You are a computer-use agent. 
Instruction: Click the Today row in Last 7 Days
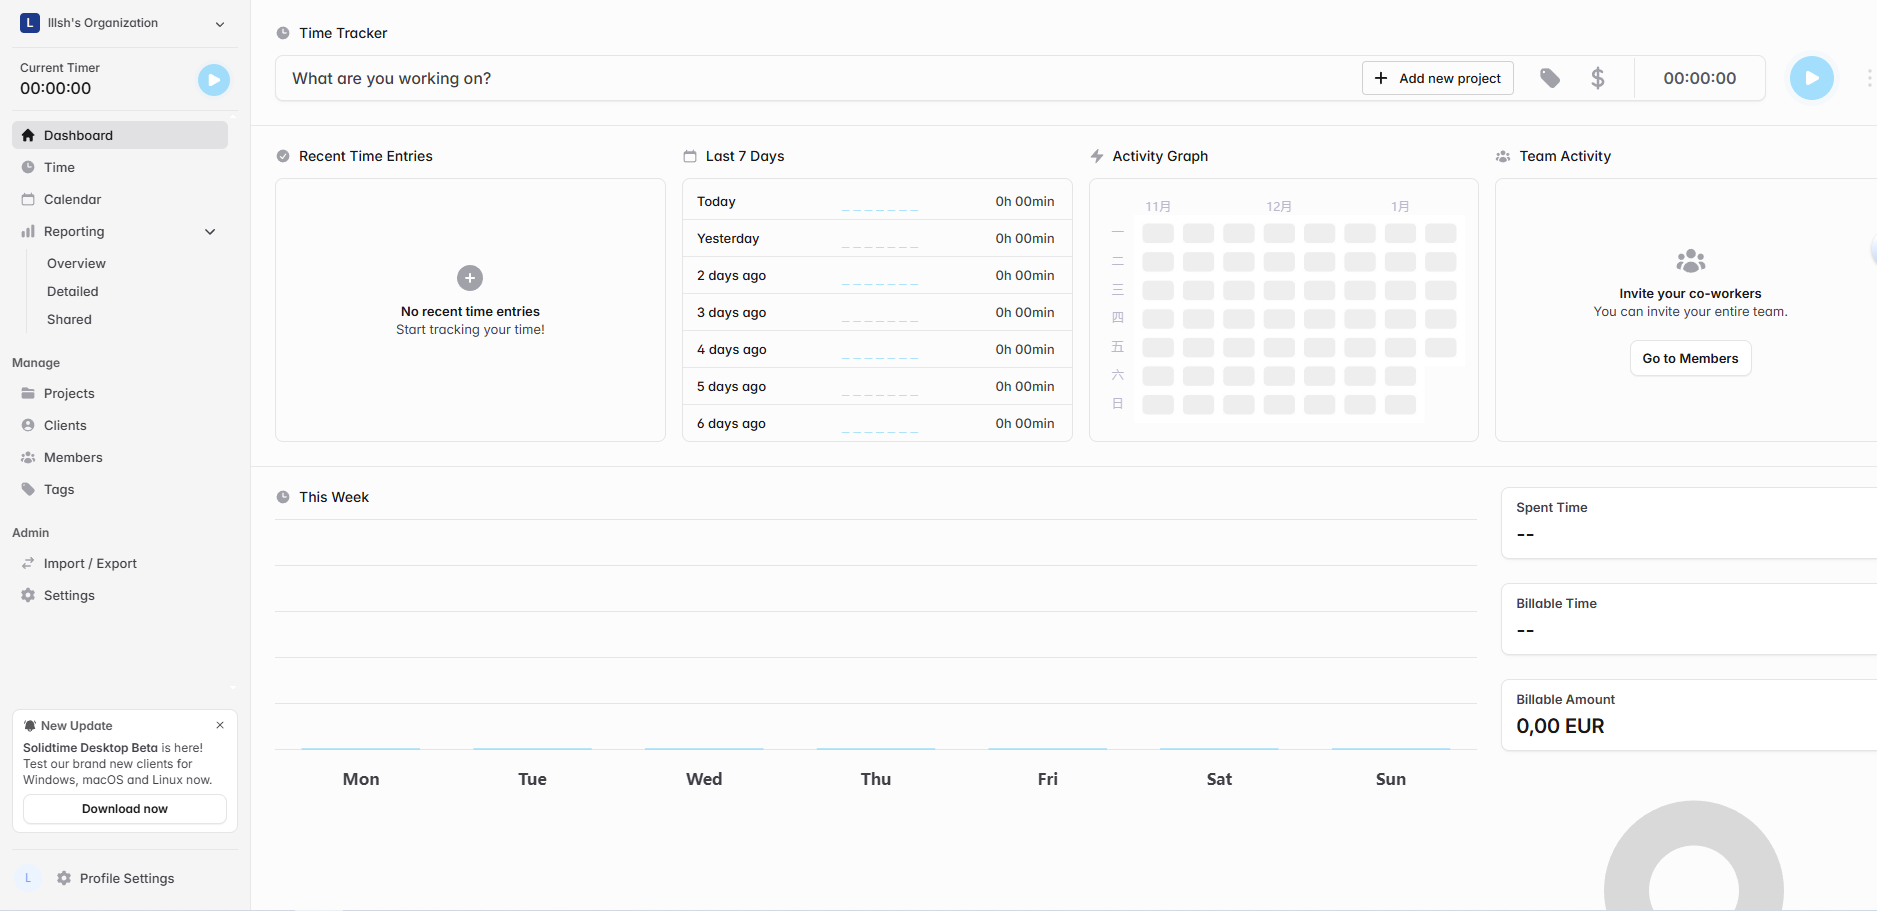(x=877, y=201)
